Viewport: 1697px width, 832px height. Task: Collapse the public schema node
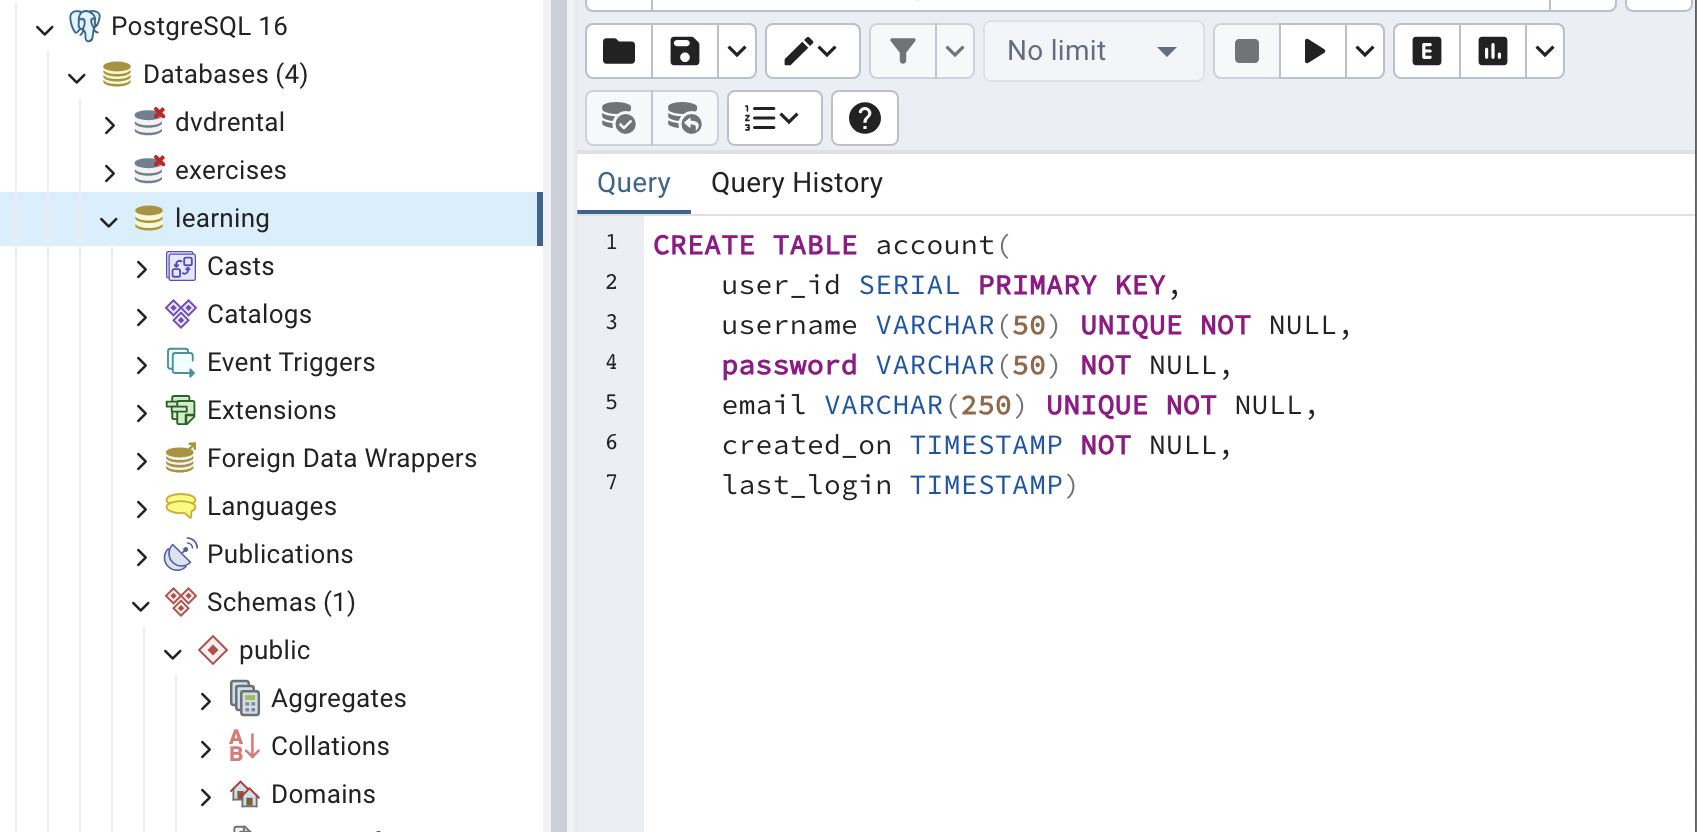click(x=172, y=652)
